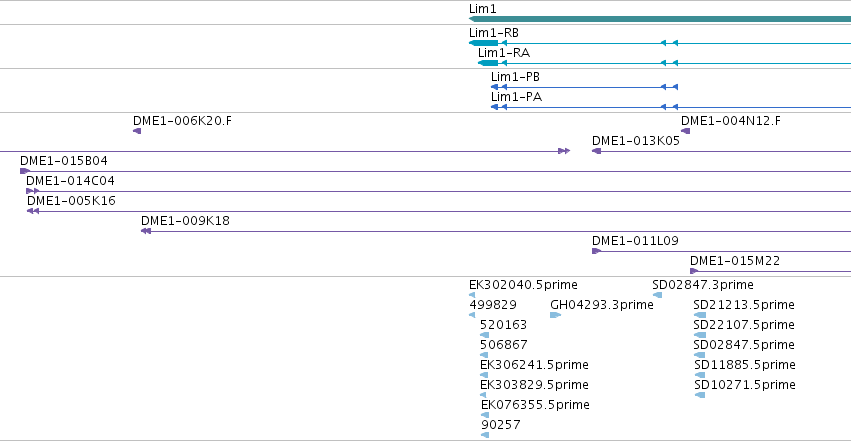Click the 90257 EST marker

tap(485, 435)
